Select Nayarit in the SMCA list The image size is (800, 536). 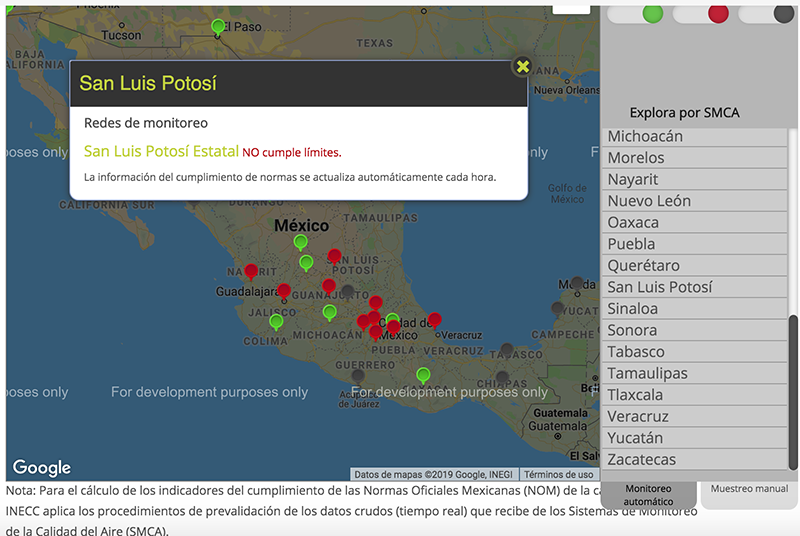pos(694,180)
